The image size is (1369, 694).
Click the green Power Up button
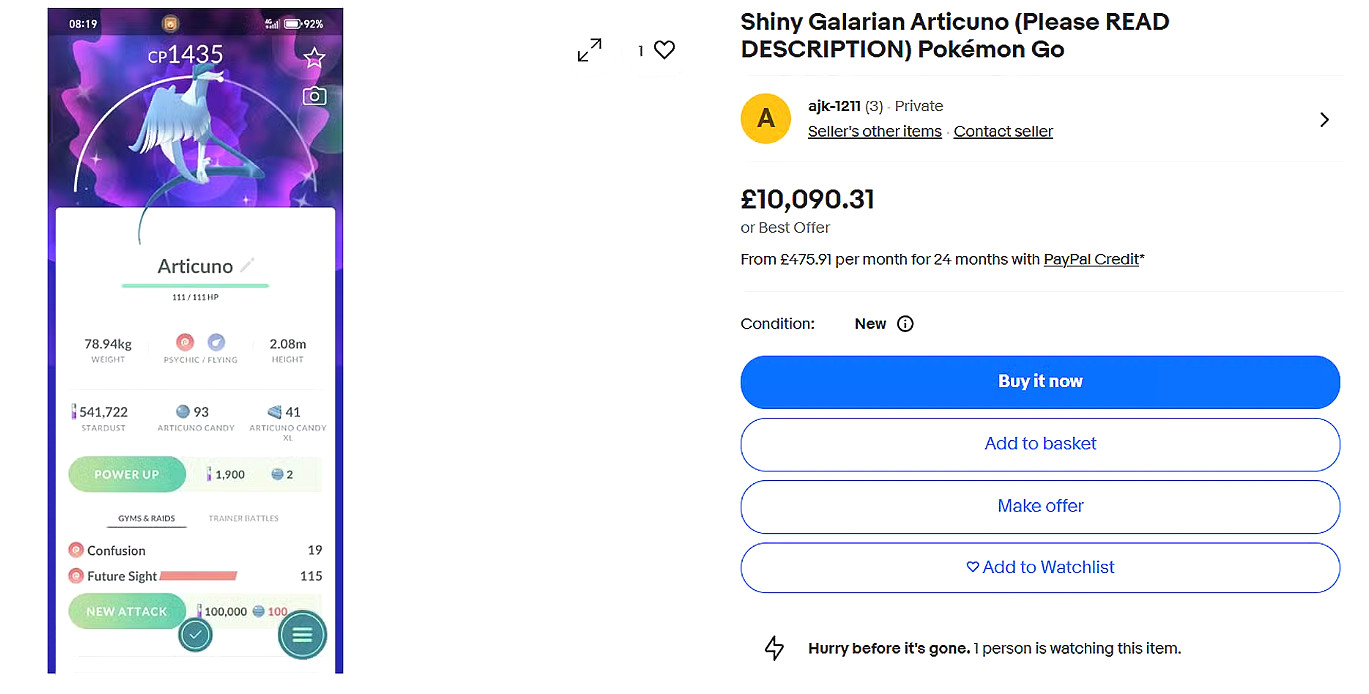(127, 475)
